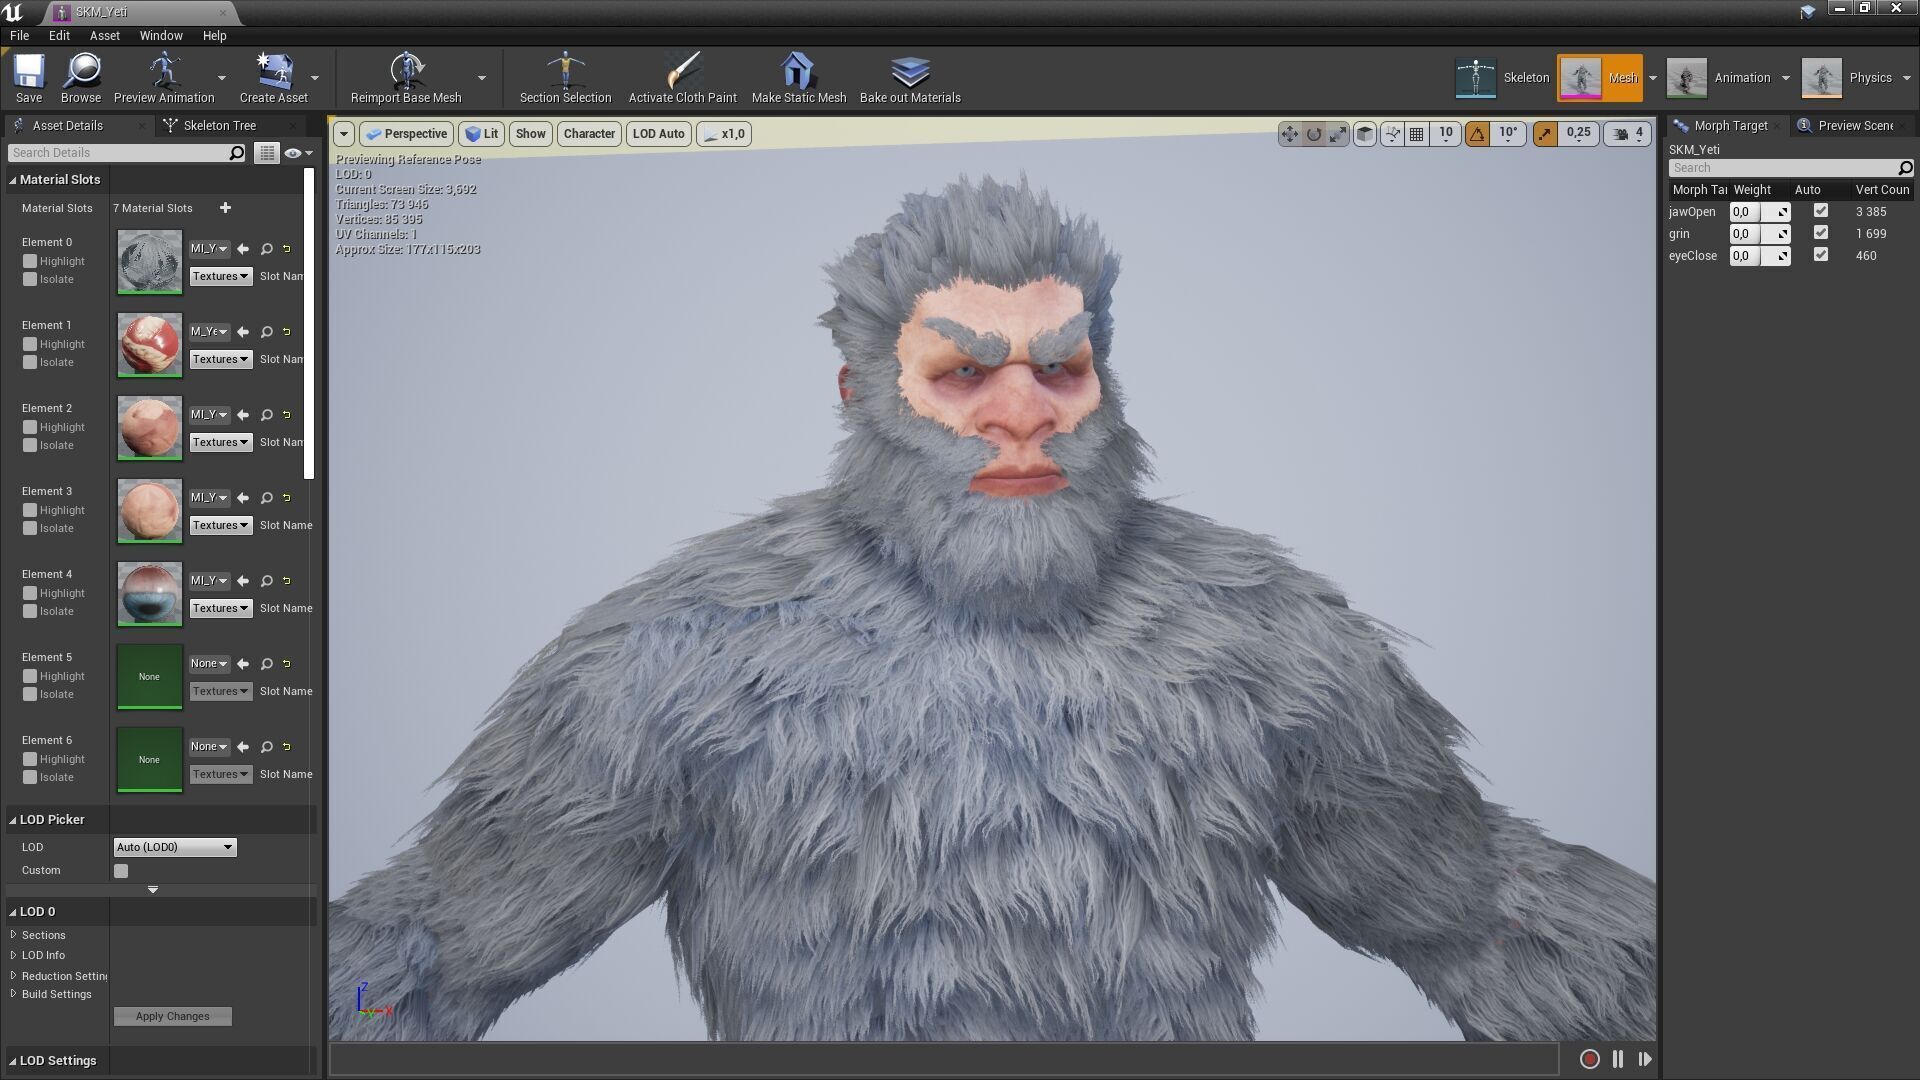Activate Cloth Paint tool

(682, 78)
